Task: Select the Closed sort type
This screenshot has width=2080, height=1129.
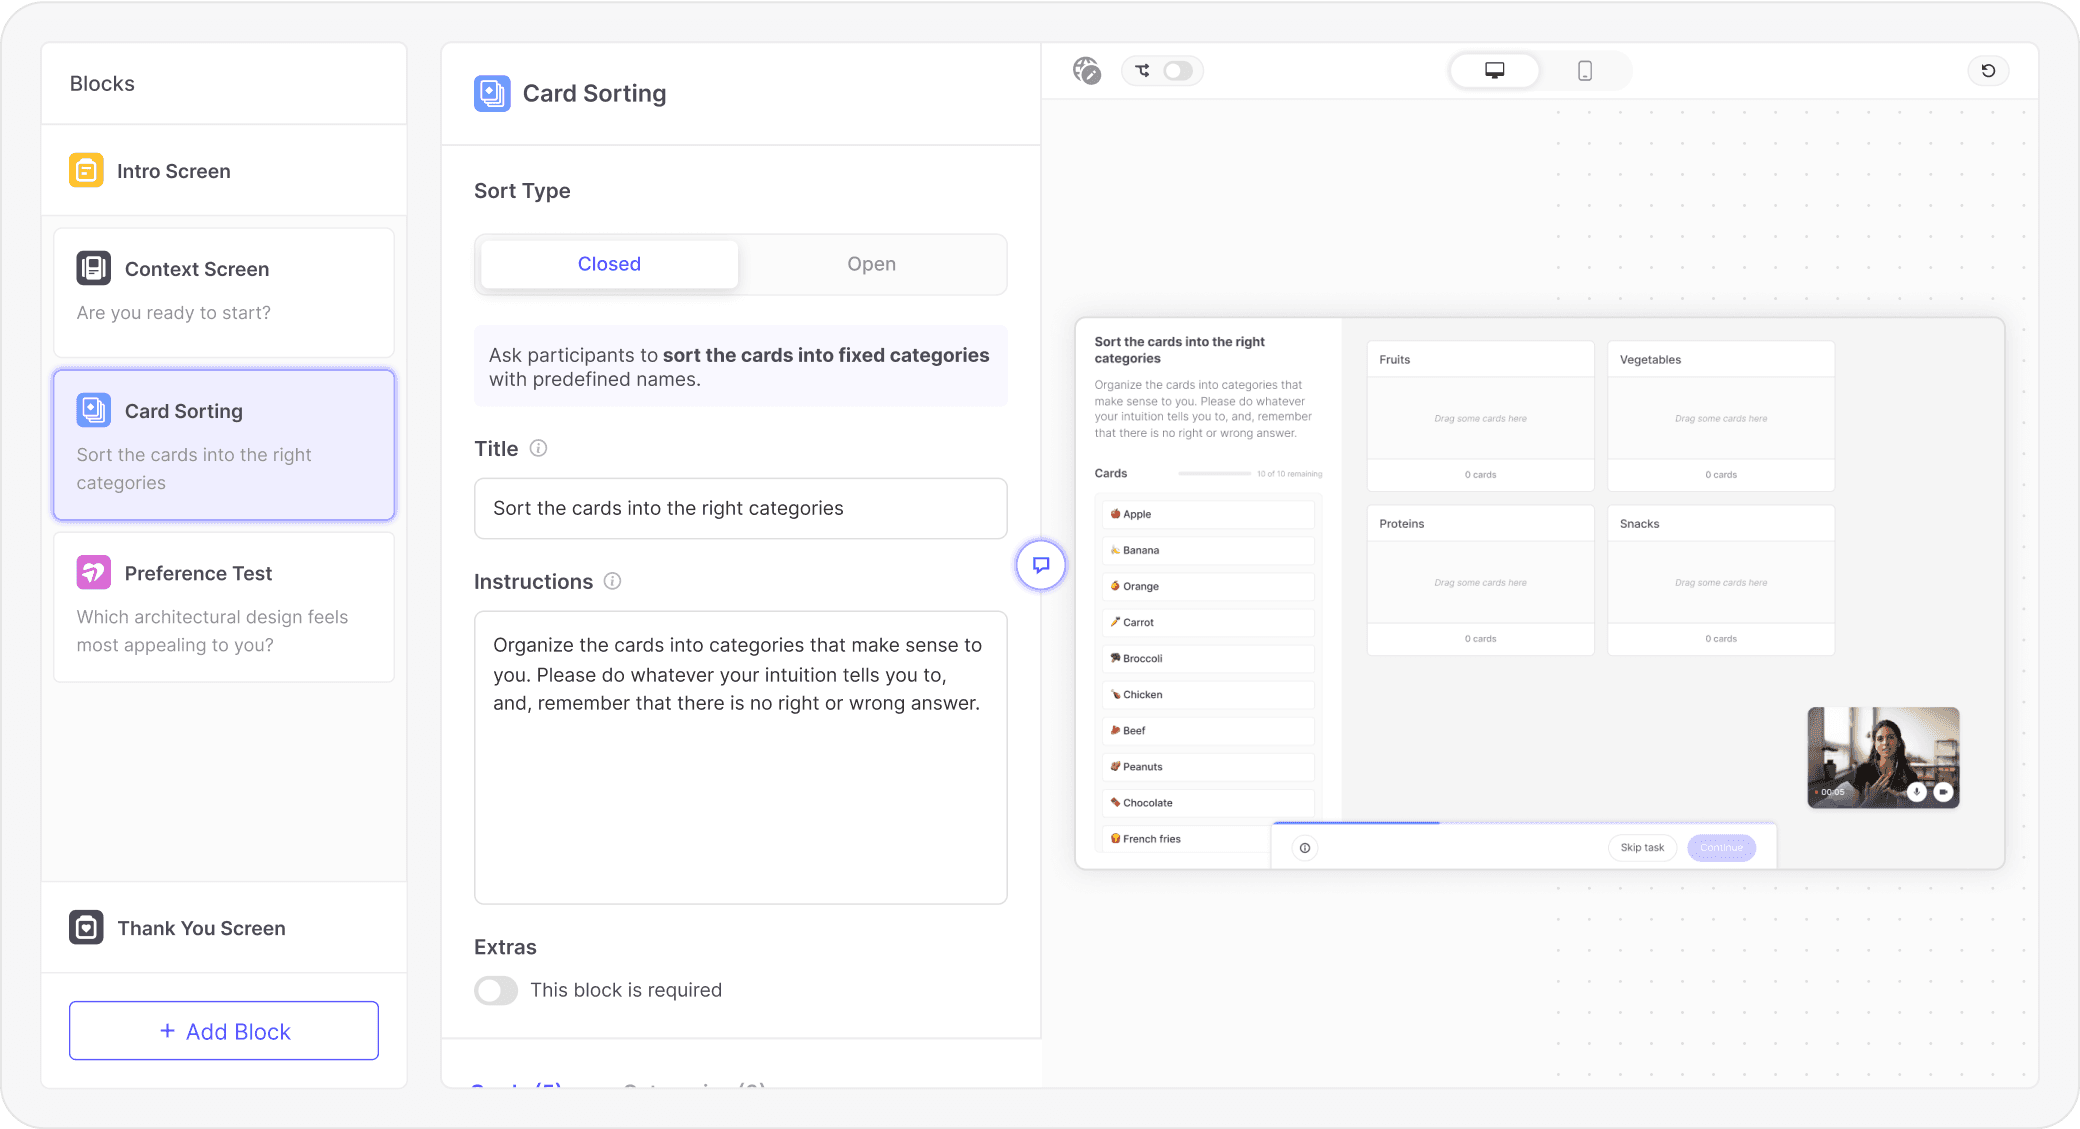Action: click(609, 264)
